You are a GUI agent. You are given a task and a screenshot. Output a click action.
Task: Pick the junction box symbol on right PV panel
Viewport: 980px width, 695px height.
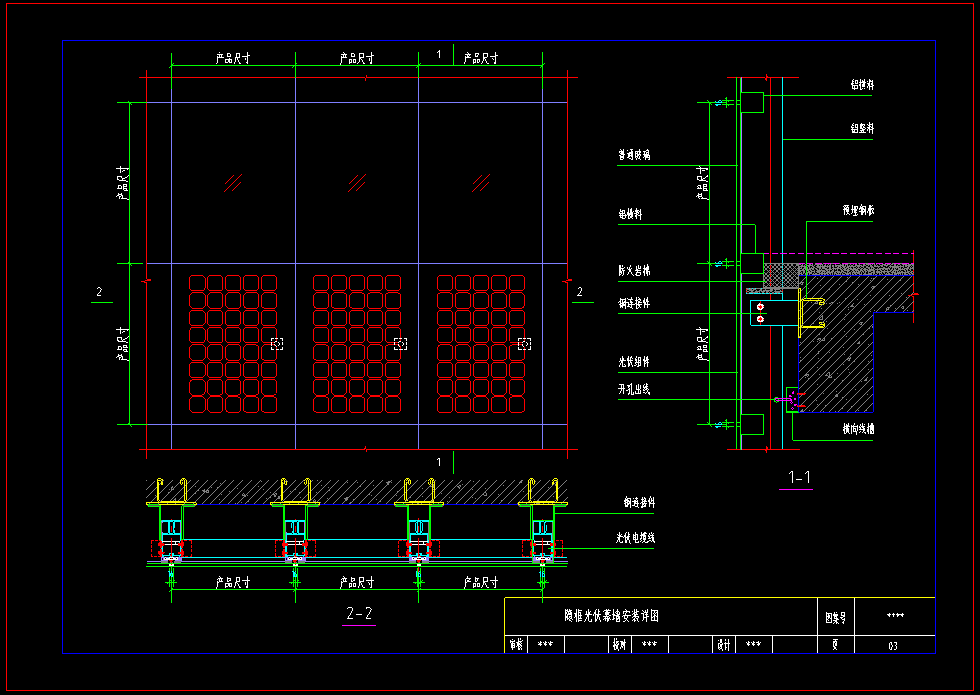click(x=525, y=343)
